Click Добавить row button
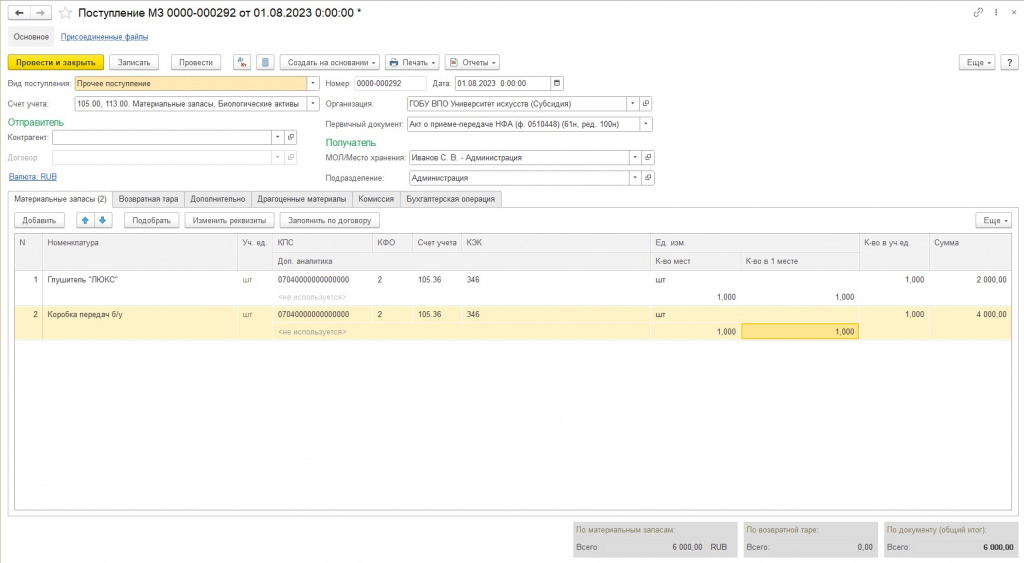The image size is (1024, 563). (x=39, y=221)
